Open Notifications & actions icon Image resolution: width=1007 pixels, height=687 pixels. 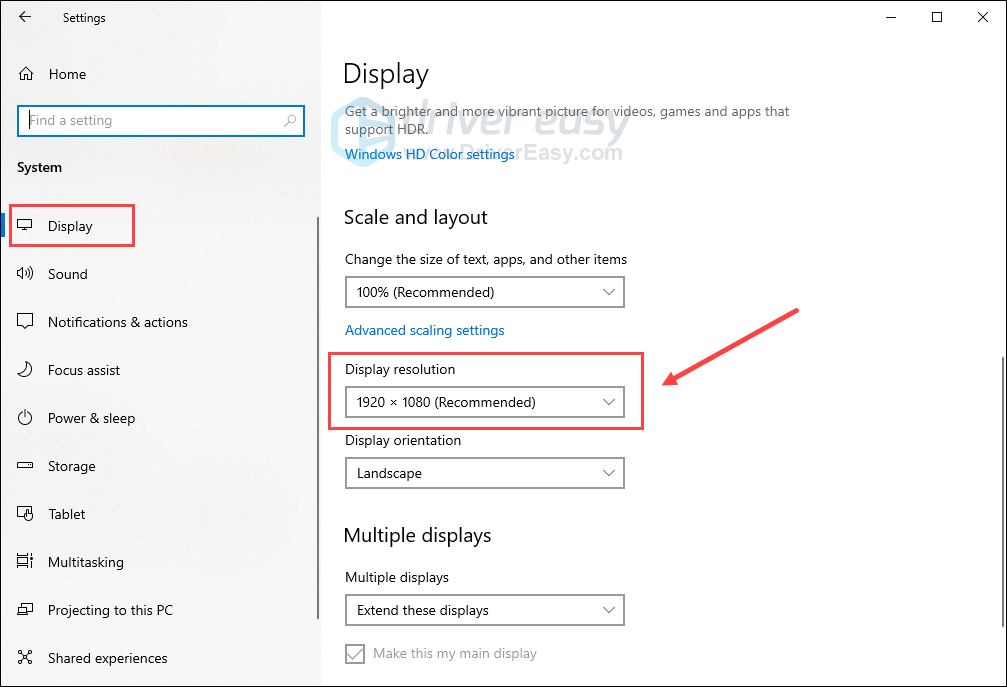[x=27, y=322]
